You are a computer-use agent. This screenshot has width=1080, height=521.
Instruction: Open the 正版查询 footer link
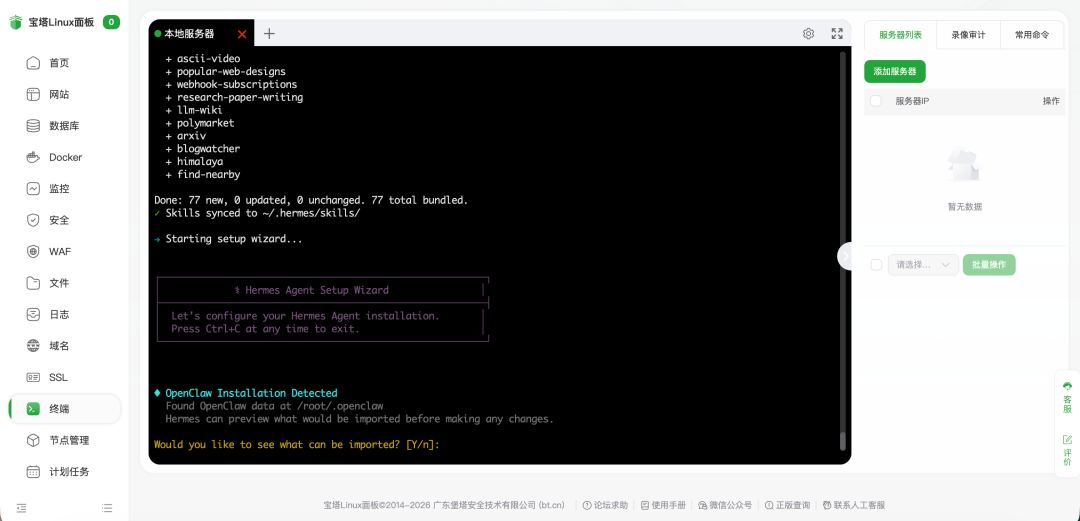787,505
